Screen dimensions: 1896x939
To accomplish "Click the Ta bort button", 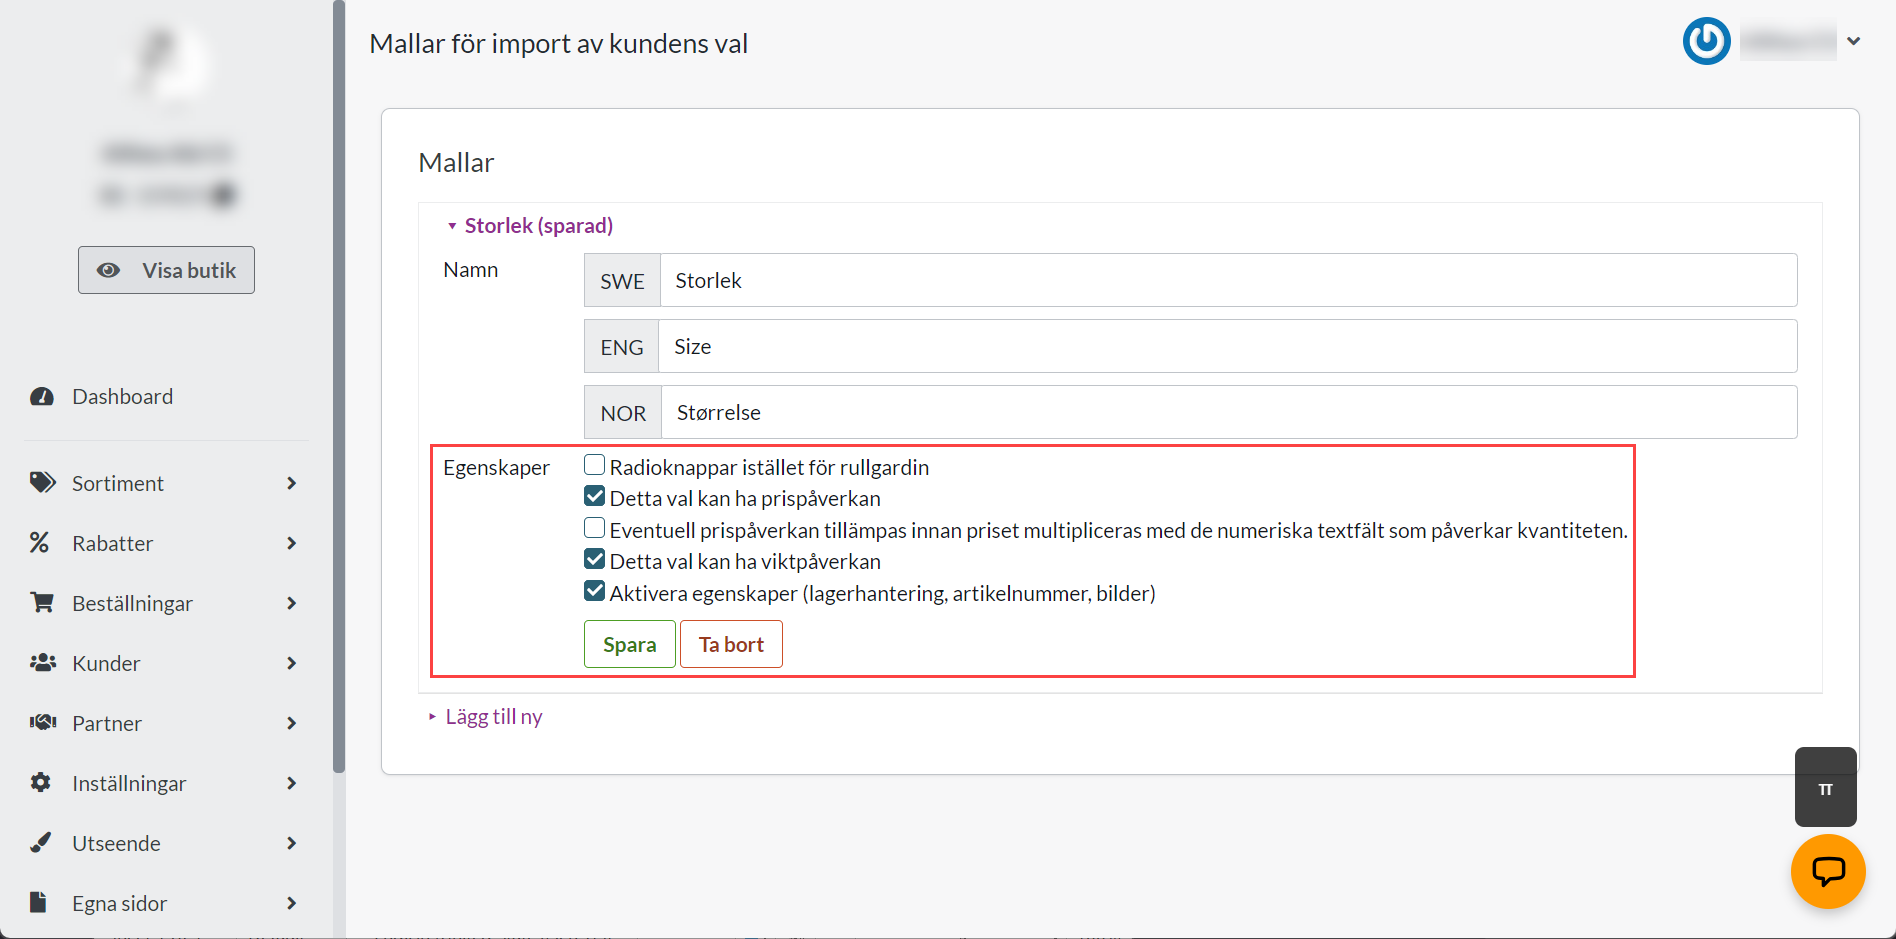I will point(731,645).
